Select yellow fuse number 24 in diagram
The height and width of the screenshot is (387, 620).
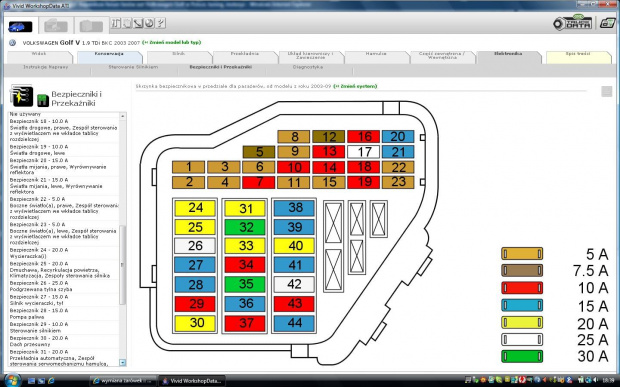click(x=195, y=208)
